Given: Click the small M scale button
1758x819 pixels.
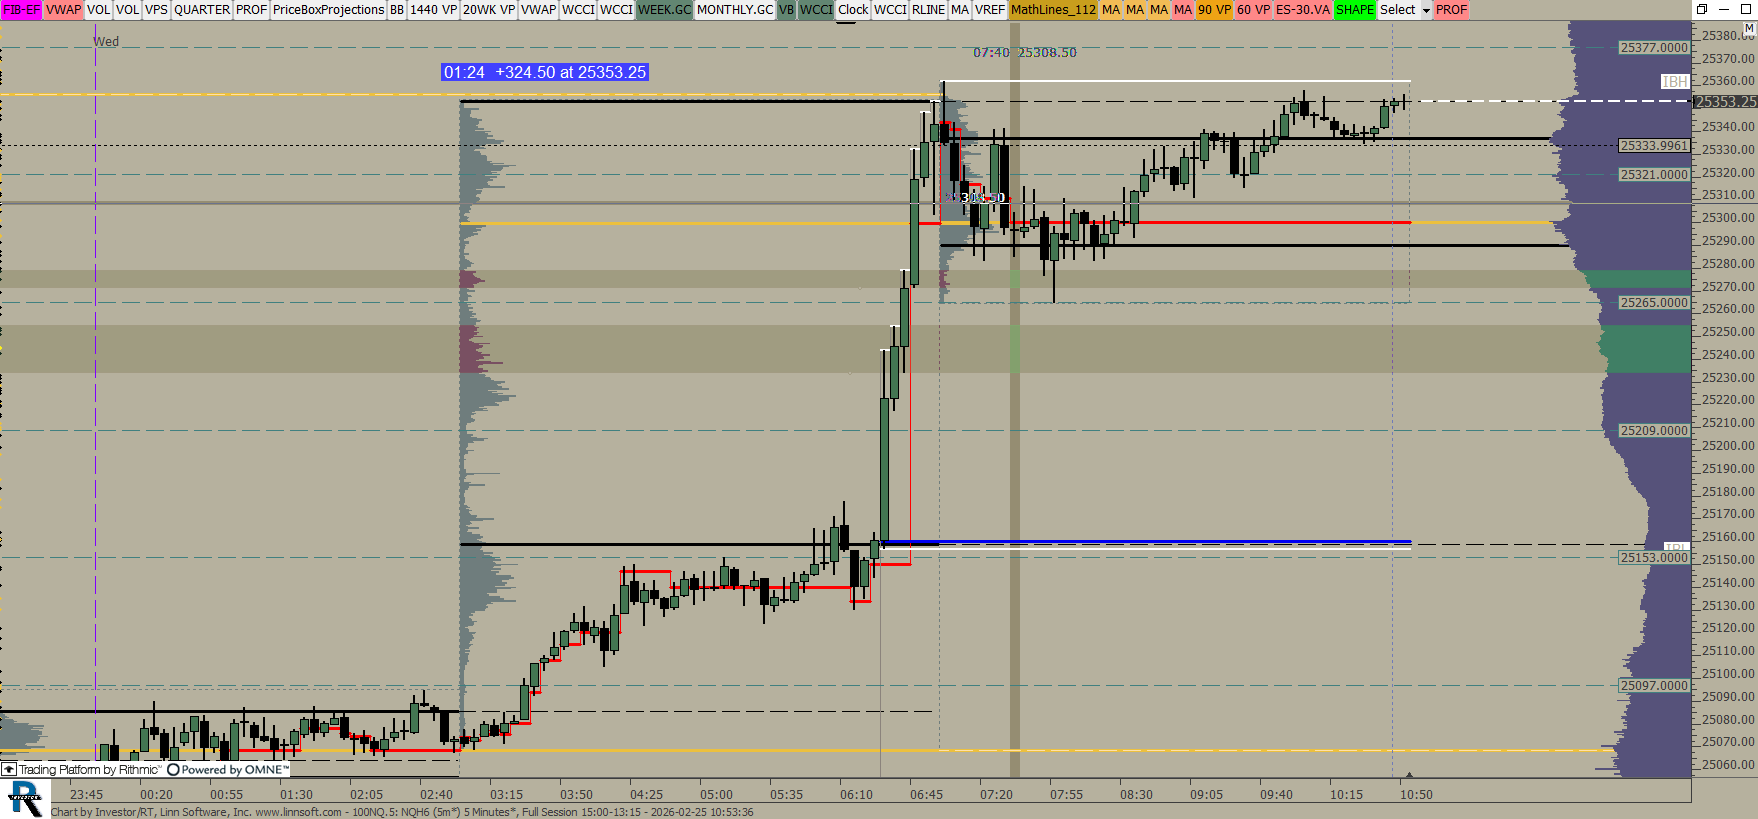Looking at the screenshot, I should 1748,29.
